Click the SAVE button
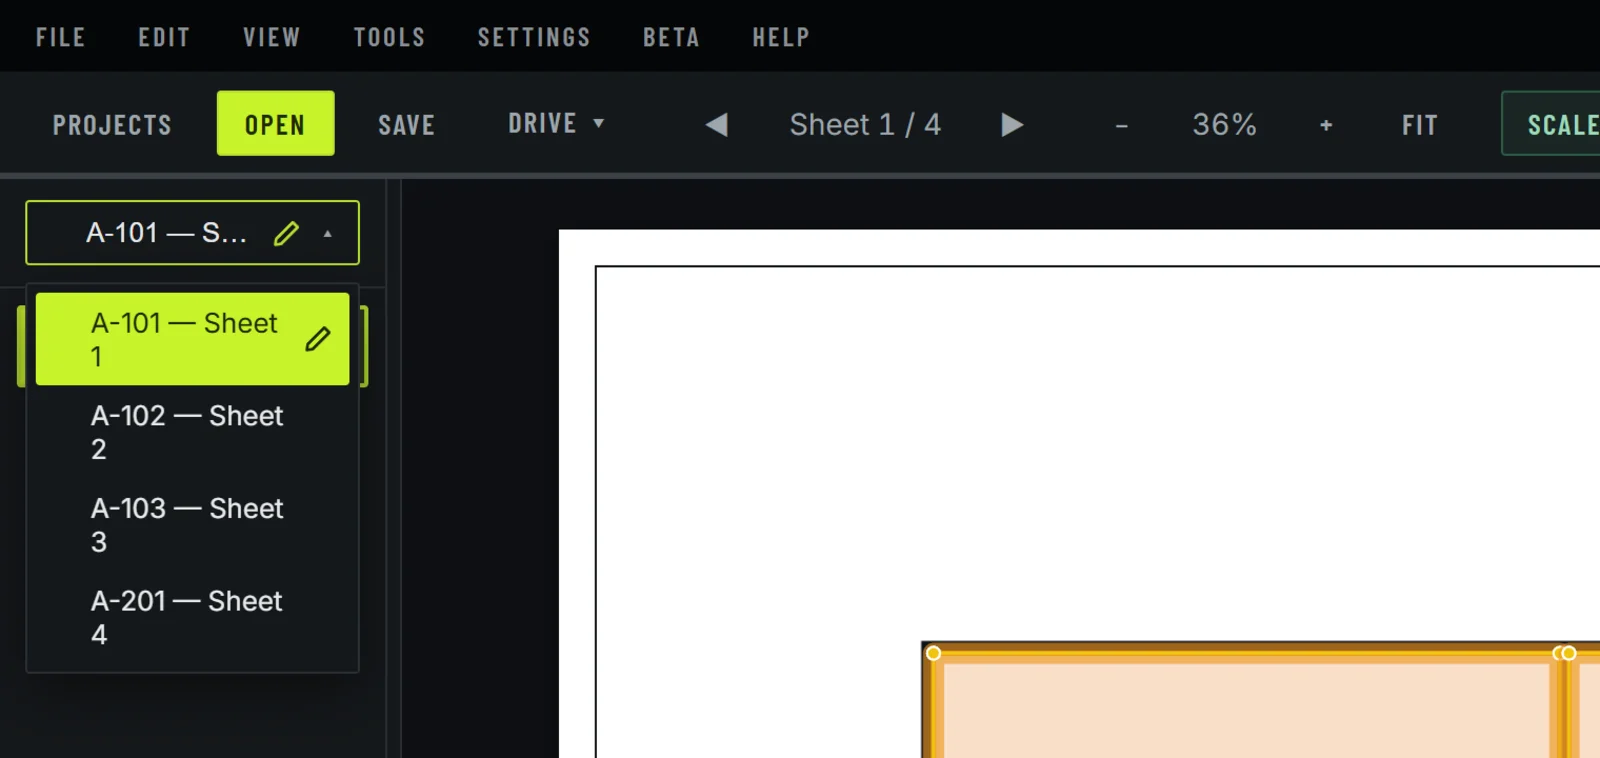Image resolution: width=1600 pixels, height=758 pixels. 406,124
